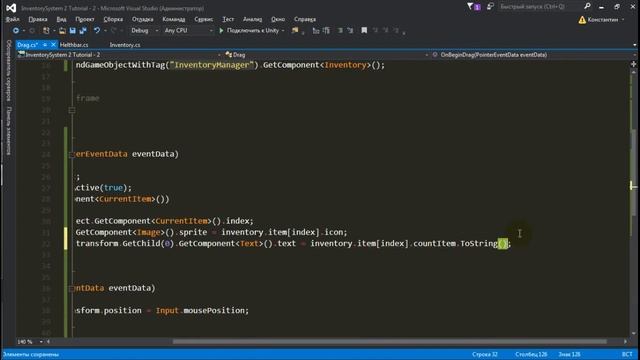
Task: Click the yellow account warning icon
Action: pyautogui.click(x=582, y=20)
